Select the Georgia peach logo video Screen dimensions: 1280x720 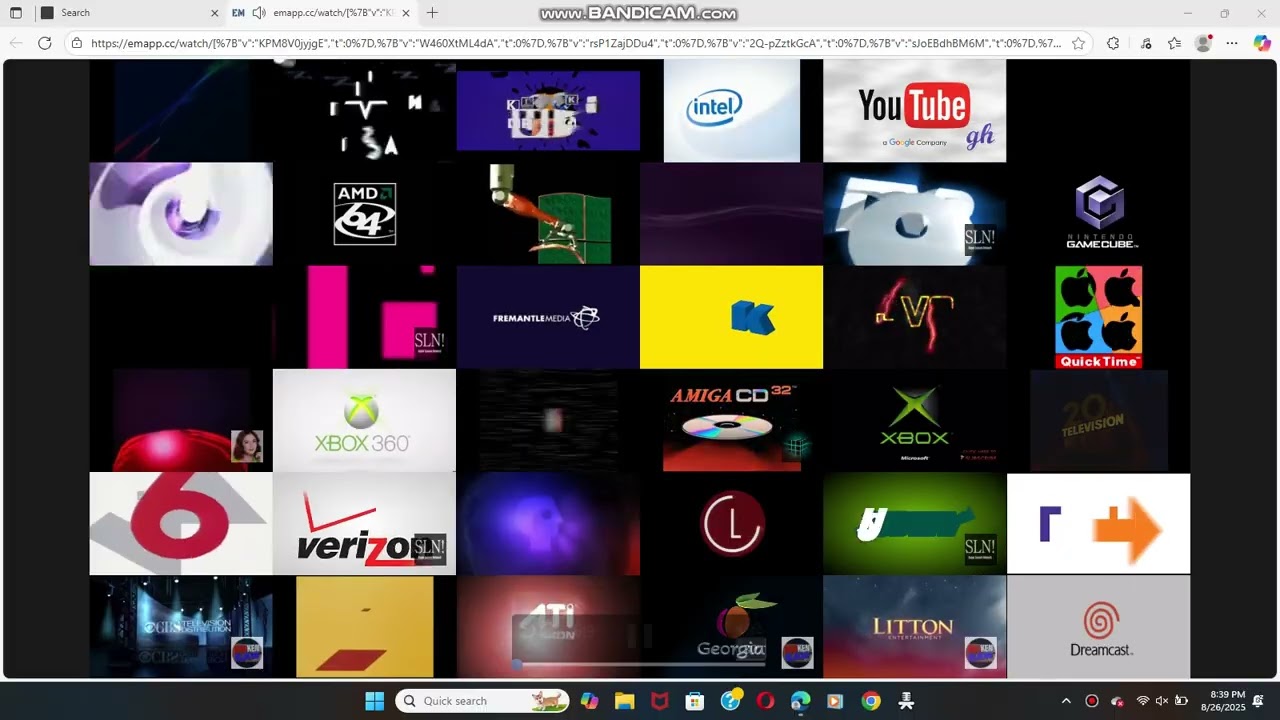click(x=731, y=627)
